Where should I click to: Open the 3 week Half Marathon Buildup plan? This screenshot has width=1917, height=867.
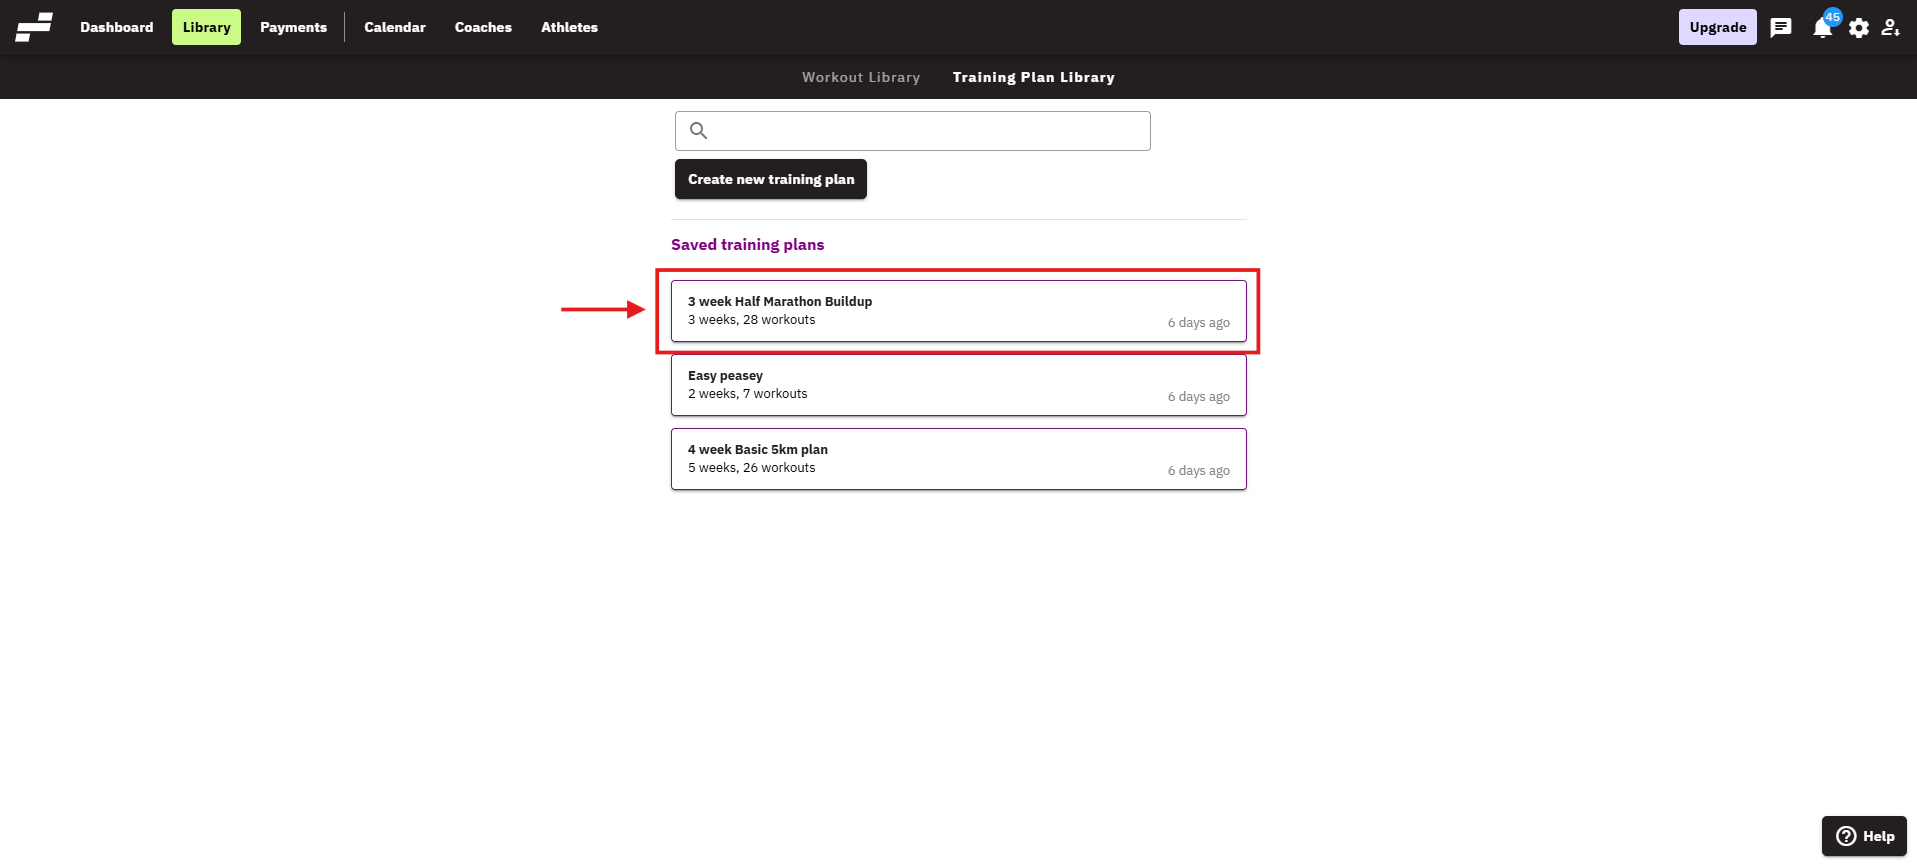(958, 311)
